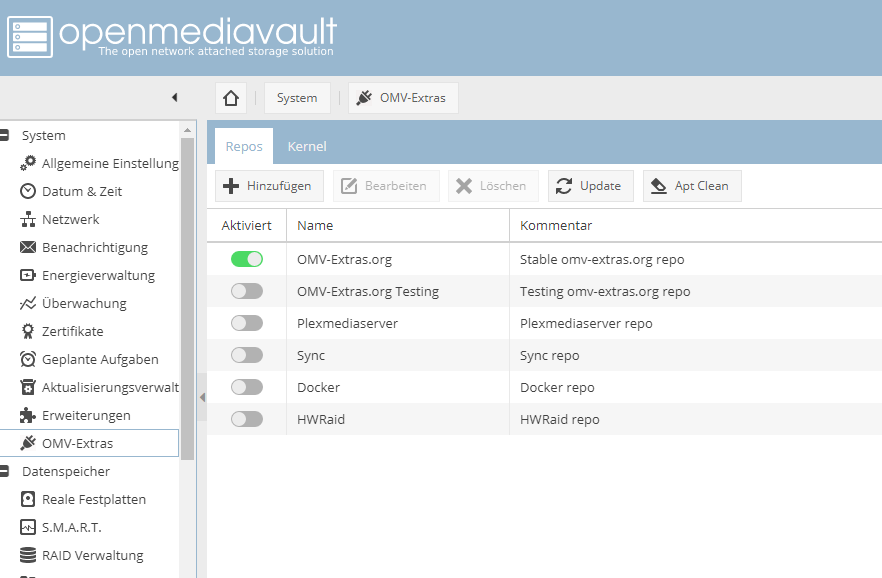Image resolution: width=882 pixels, height=578 pixels.
Task: Enable the HWRaid repo toggle
Action: point(247,419)
